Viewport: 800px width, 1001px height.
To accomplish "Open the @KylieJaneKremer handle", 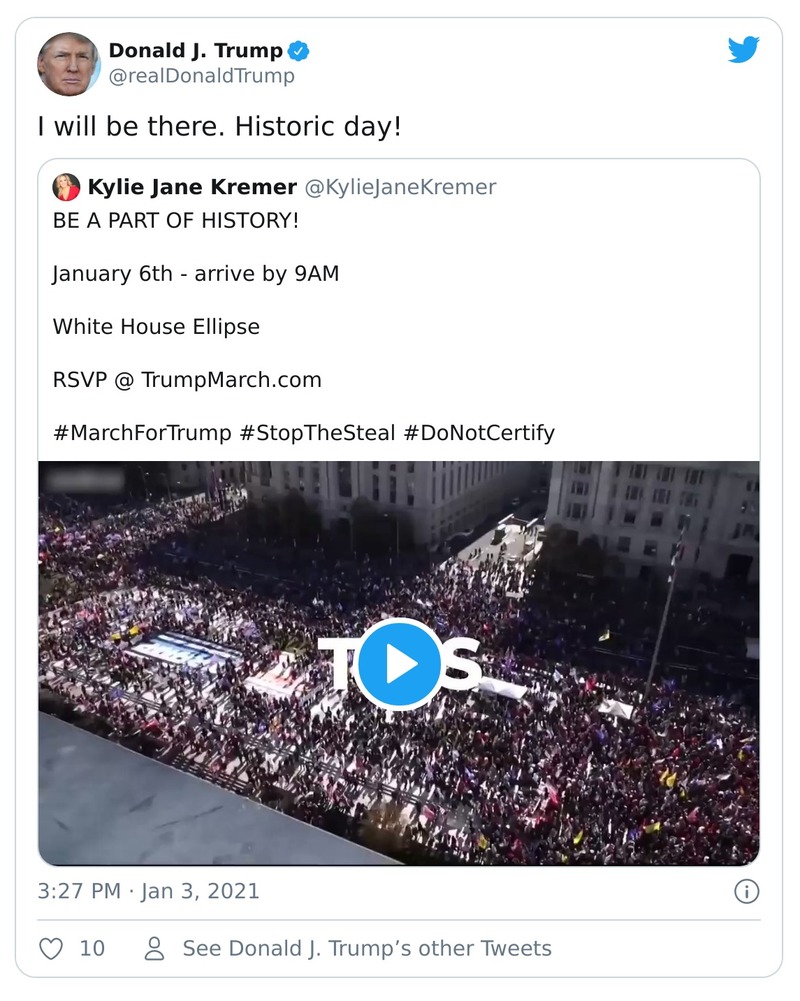I will [x=400, y=187].
